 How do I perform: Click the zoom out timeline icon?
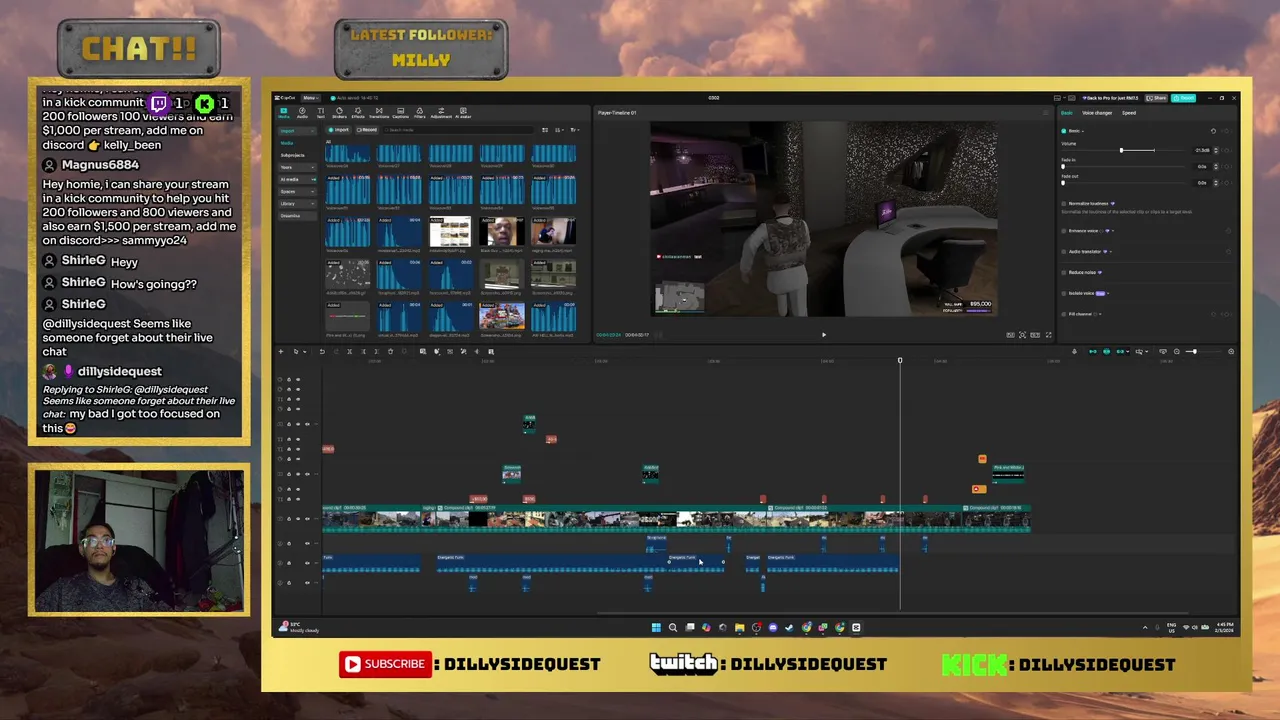coord(1177,351)
